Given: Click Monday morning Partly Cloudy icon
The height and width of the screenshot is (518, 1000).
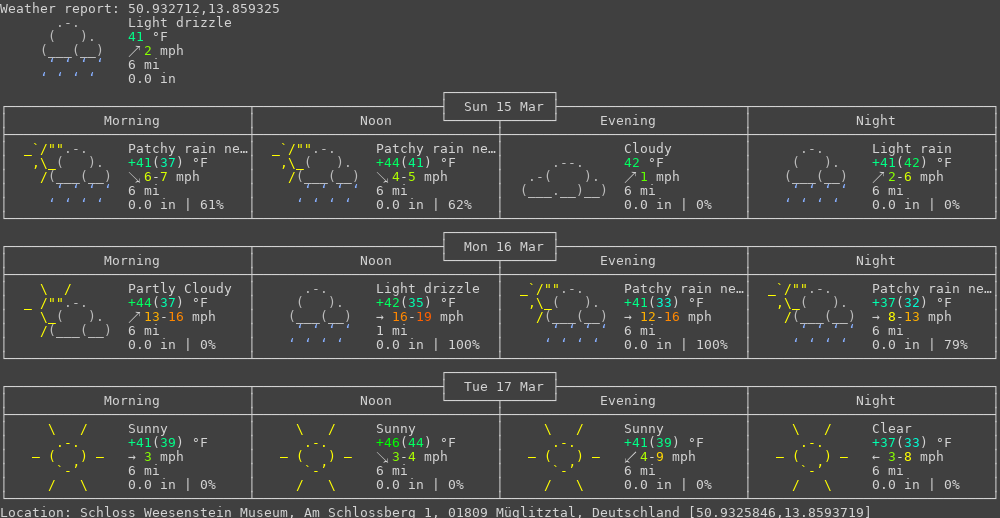Looking at the screenshot, I should (68, 312).
